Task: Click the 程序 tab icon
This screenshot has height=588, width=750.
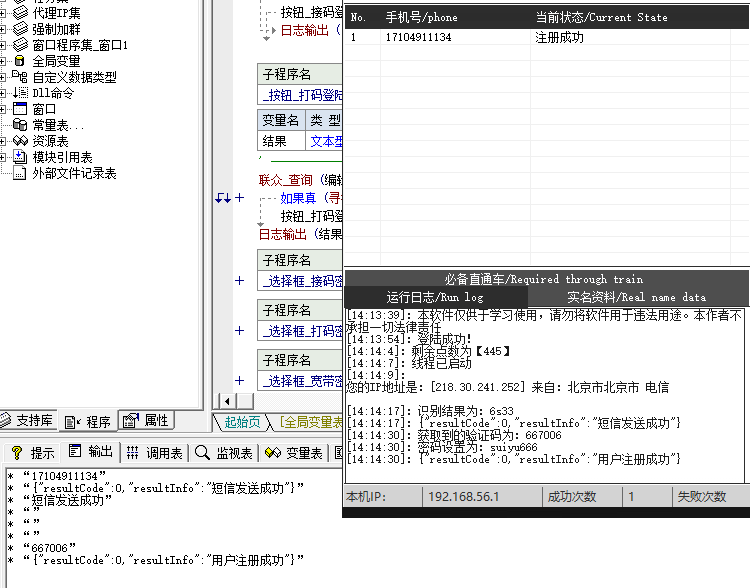Action: (x=73, y=422)
